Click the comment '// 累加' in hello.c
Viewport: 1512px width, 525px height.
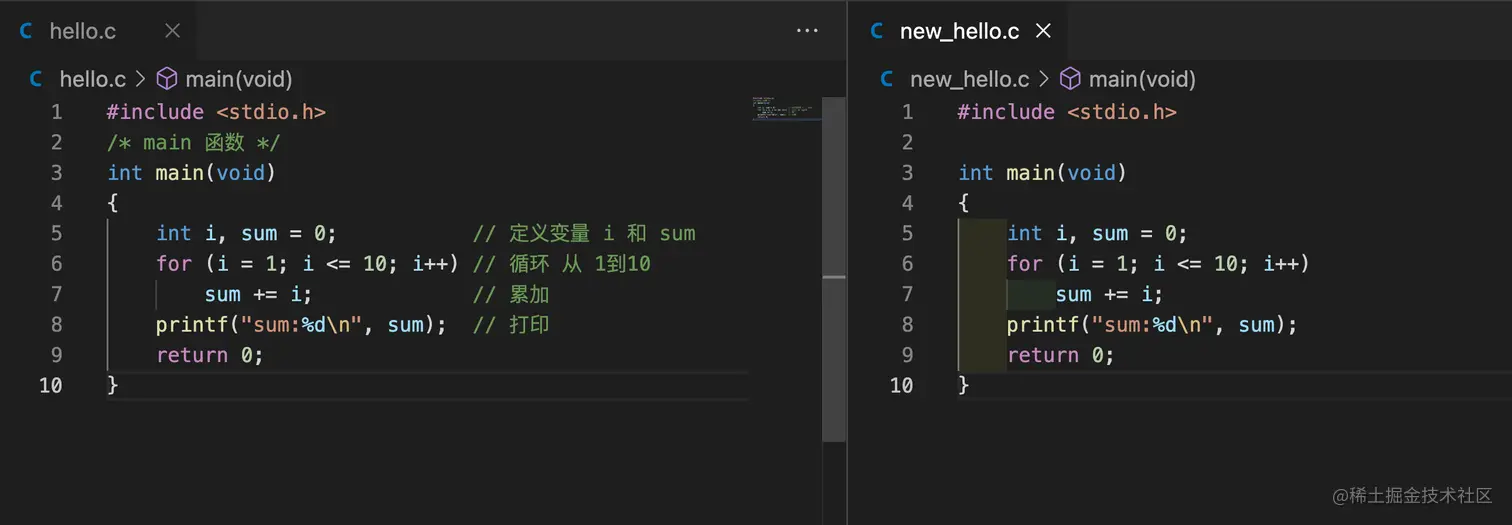[x=511, y=294]
